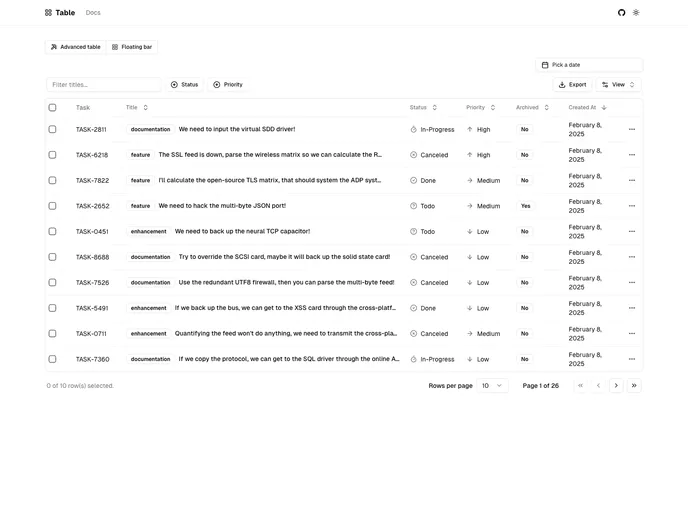Jump to the last page arrow

634,385
